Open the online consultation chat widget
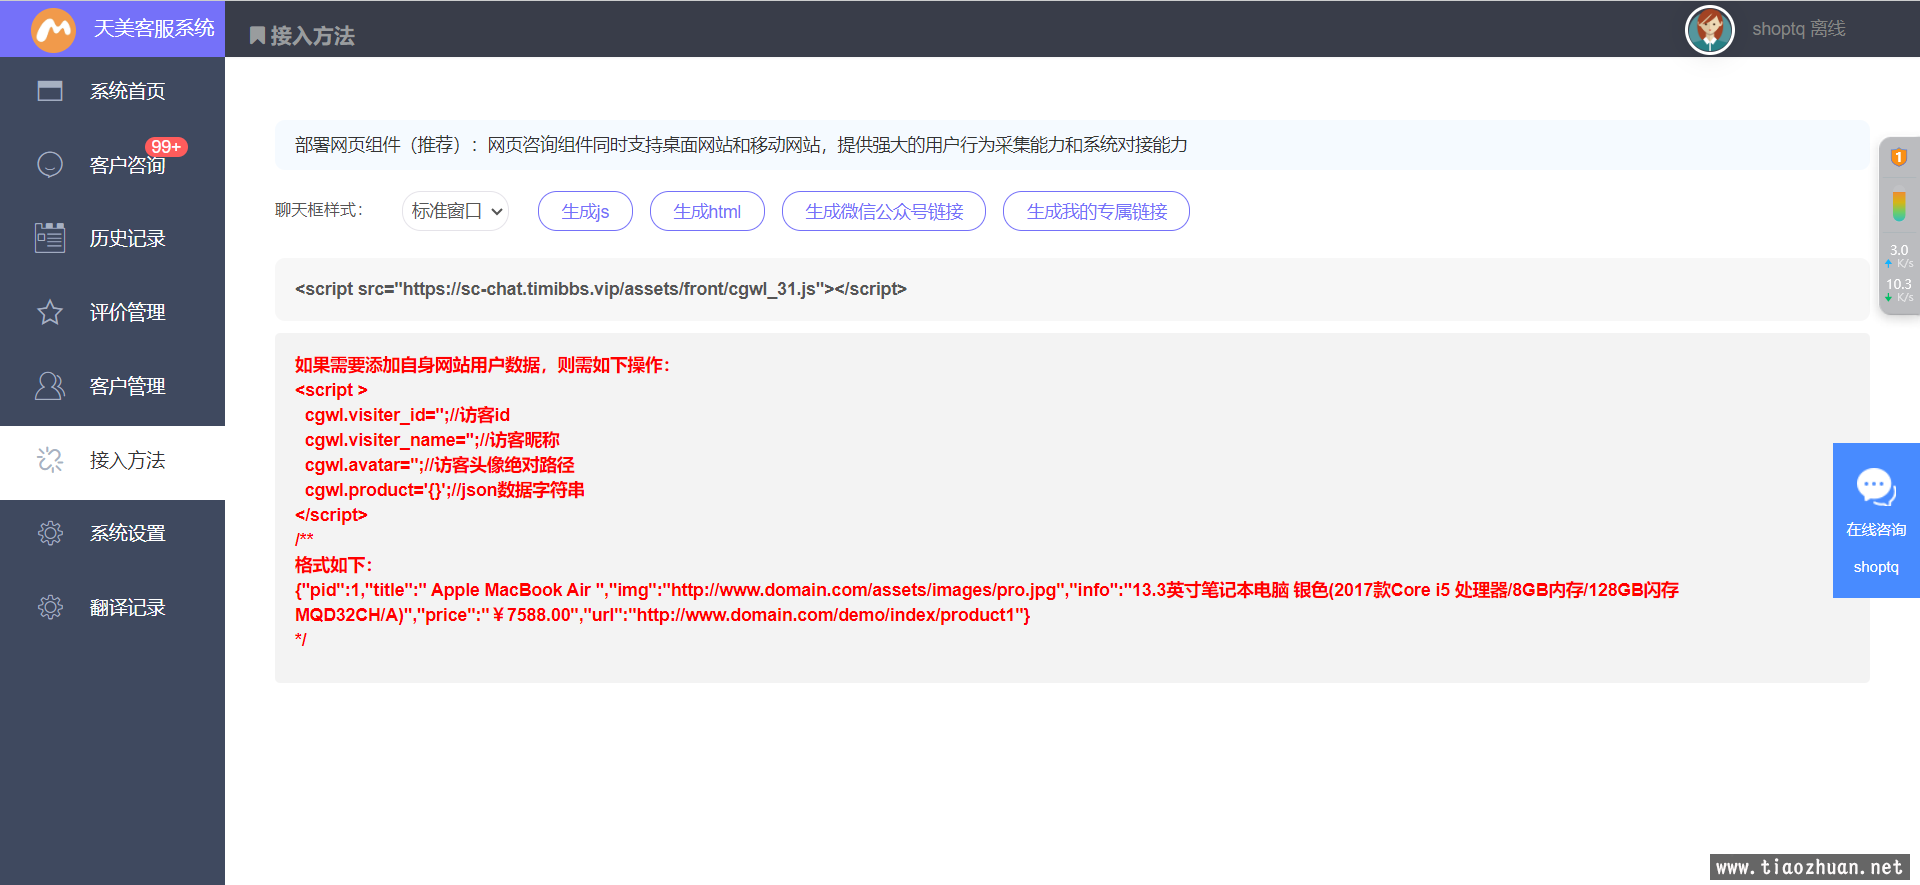The height and width of the screenshot is (885, 1920). [x=1875, y=520]
